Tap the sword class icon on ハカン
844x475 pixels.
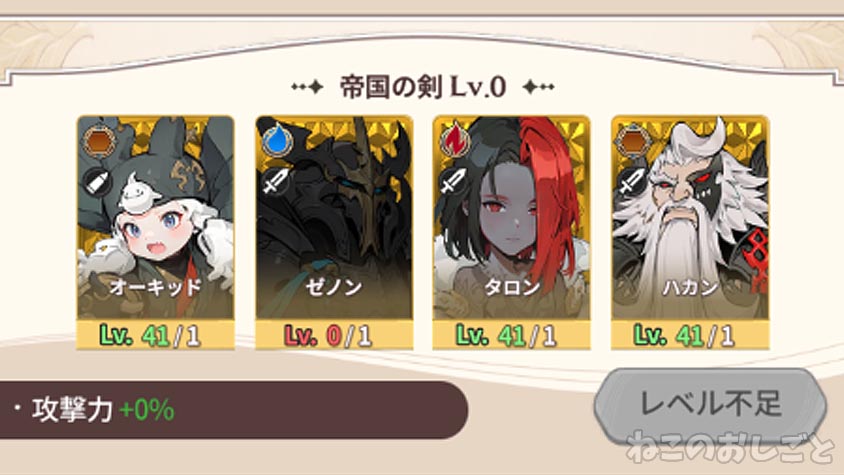(x=631, y=182)
